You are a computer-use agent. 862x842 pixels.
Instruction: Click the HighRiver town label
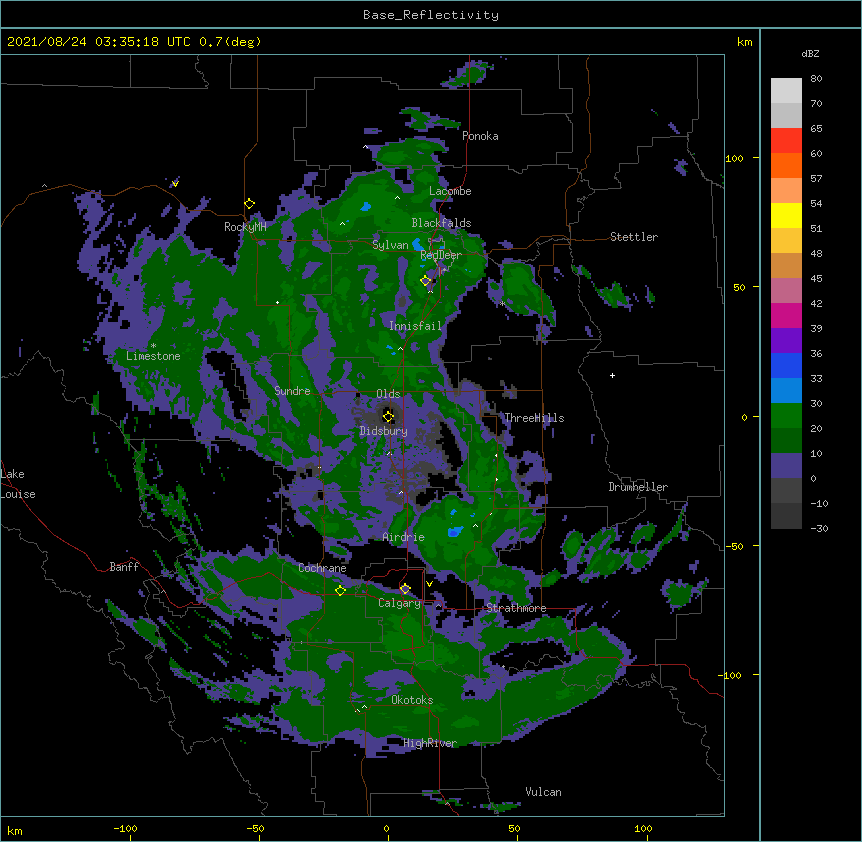430,743
